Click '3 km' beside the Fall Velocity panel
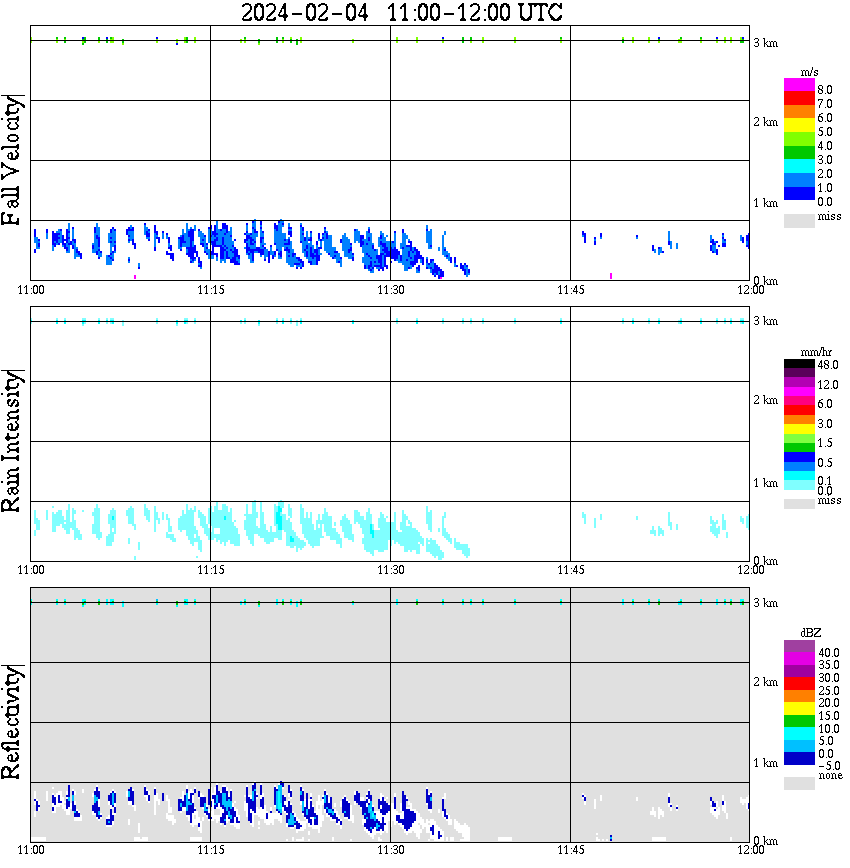This screenshot has width=850, height=868. pyautogui.click(x=765, y=43)
